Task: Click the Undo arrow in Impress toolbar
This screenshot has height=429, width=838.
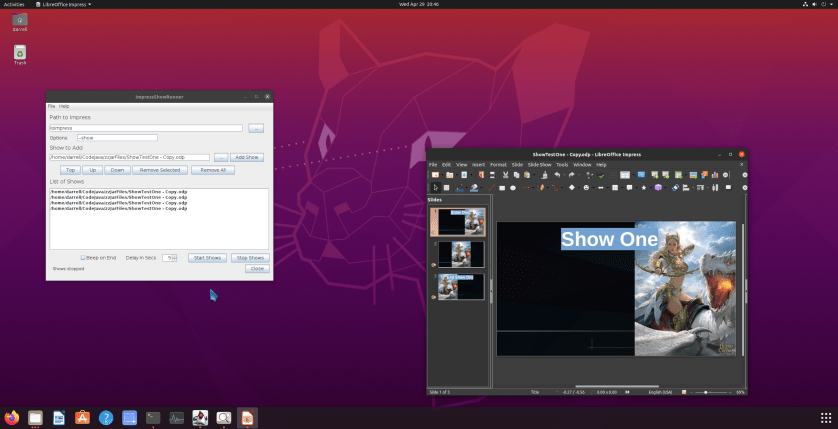Action: [557, 175]
